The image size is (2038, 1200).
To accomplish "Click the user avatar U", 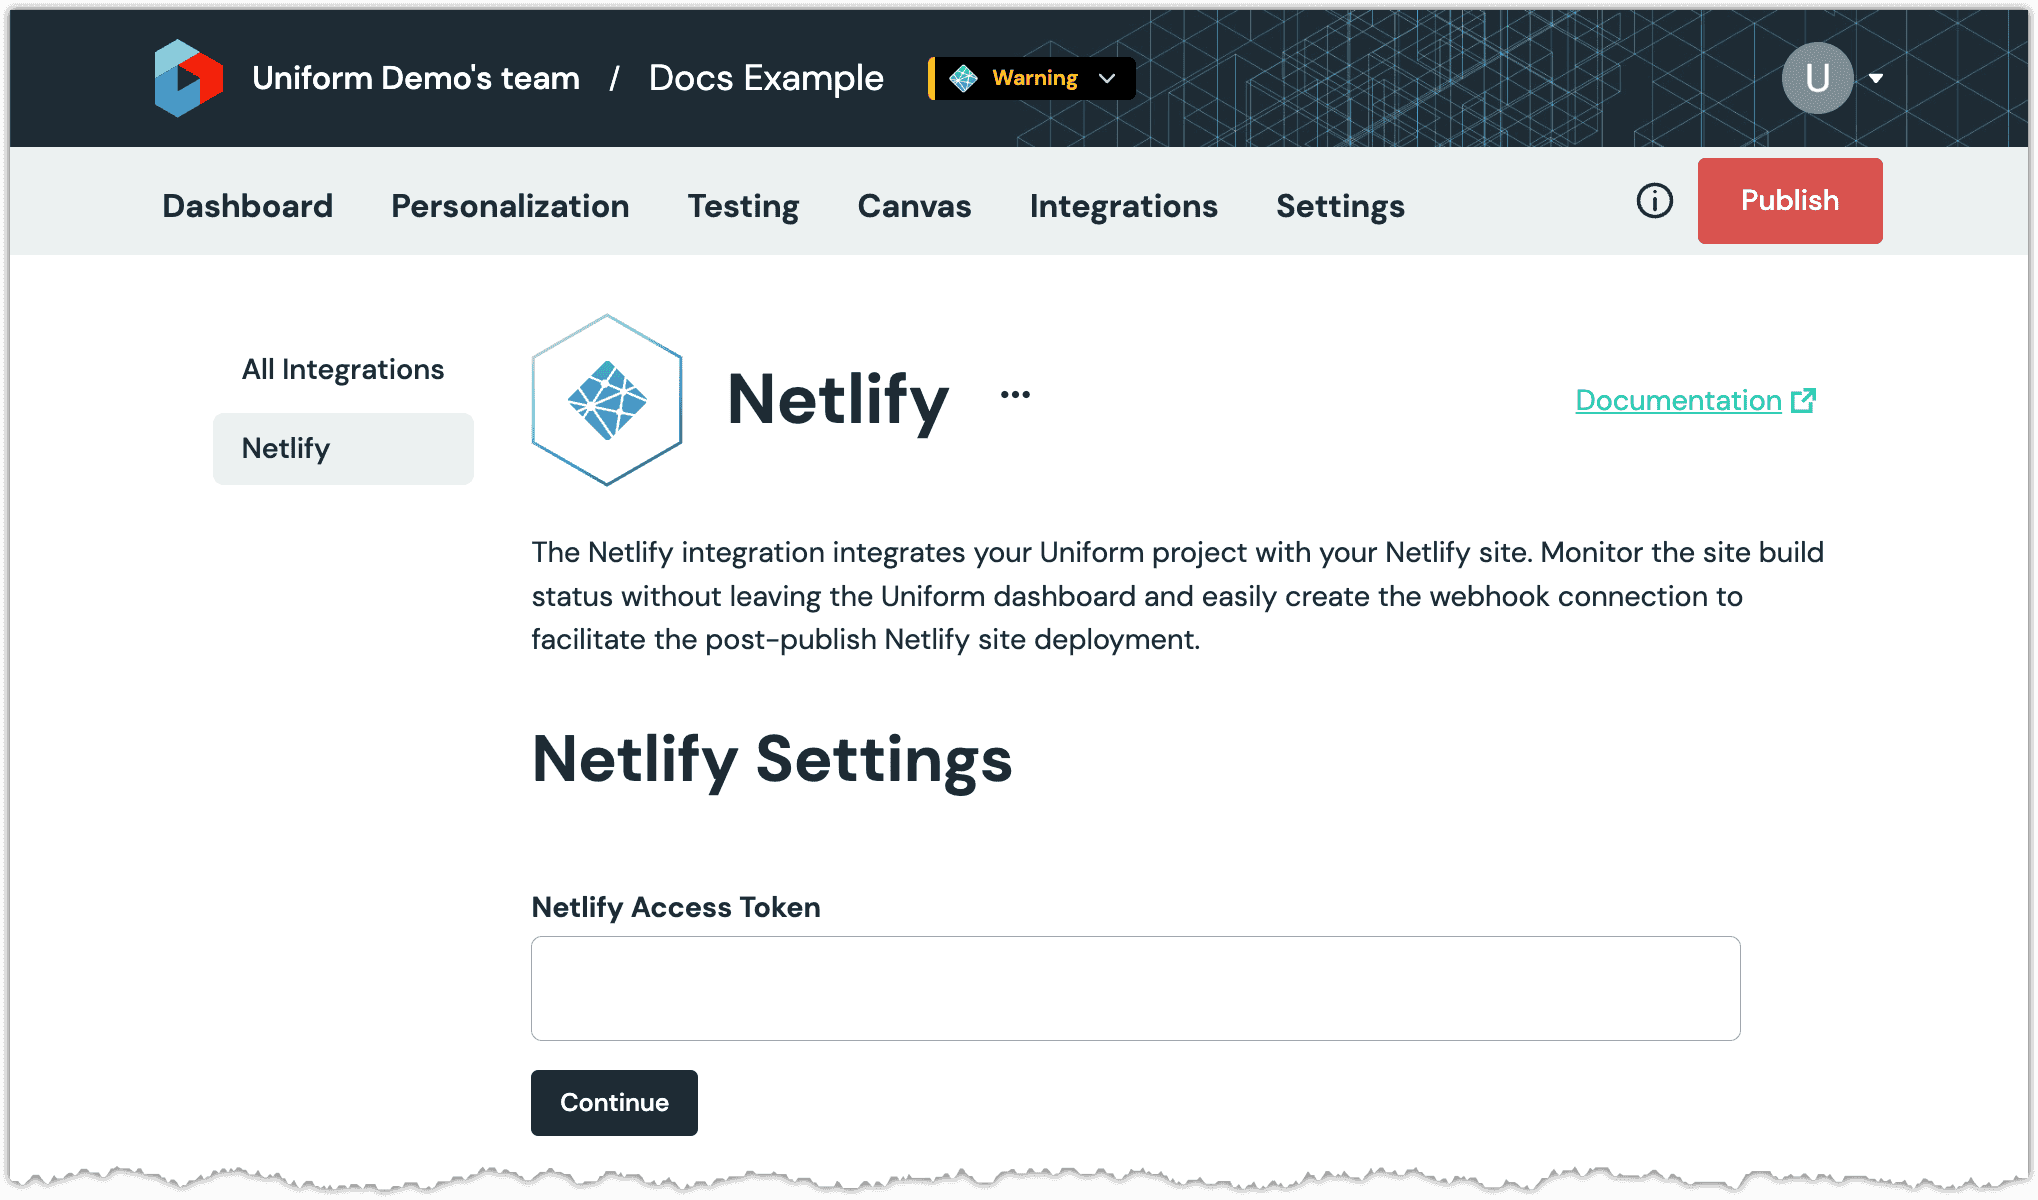I will [x=1817, y=78].
